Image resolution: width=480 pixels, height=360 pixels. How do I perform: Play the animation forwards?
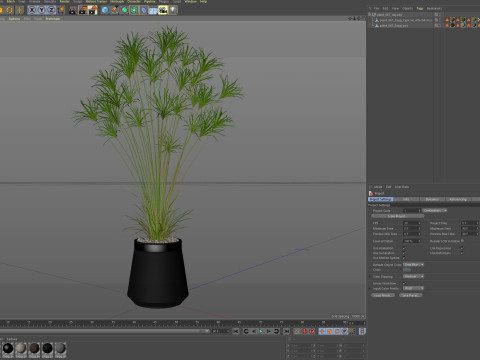[261, 331]
